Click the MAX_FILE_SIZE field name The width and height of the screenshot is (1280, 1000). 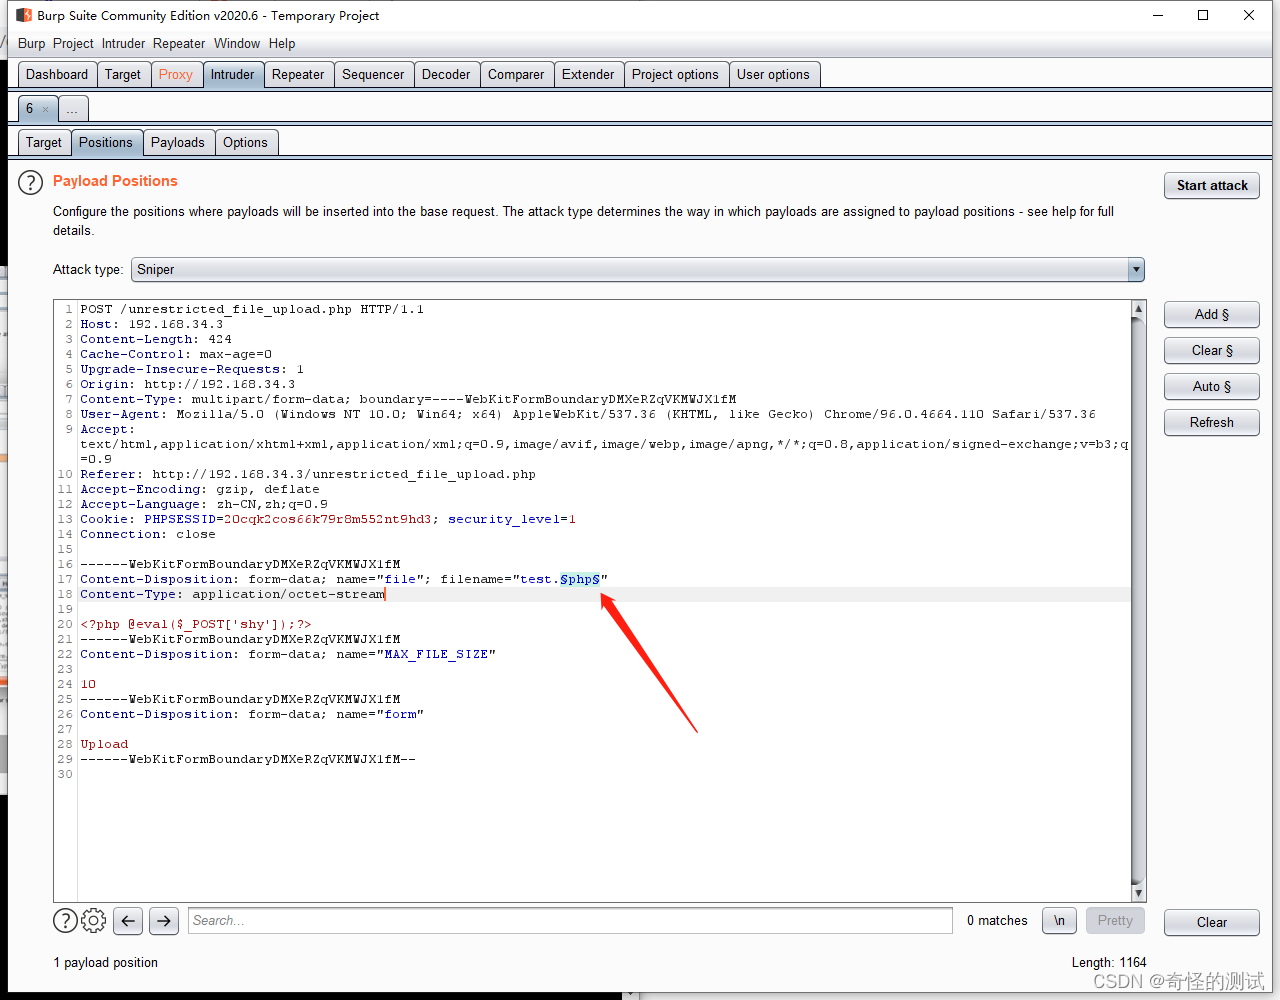click(x=436, y=655)
